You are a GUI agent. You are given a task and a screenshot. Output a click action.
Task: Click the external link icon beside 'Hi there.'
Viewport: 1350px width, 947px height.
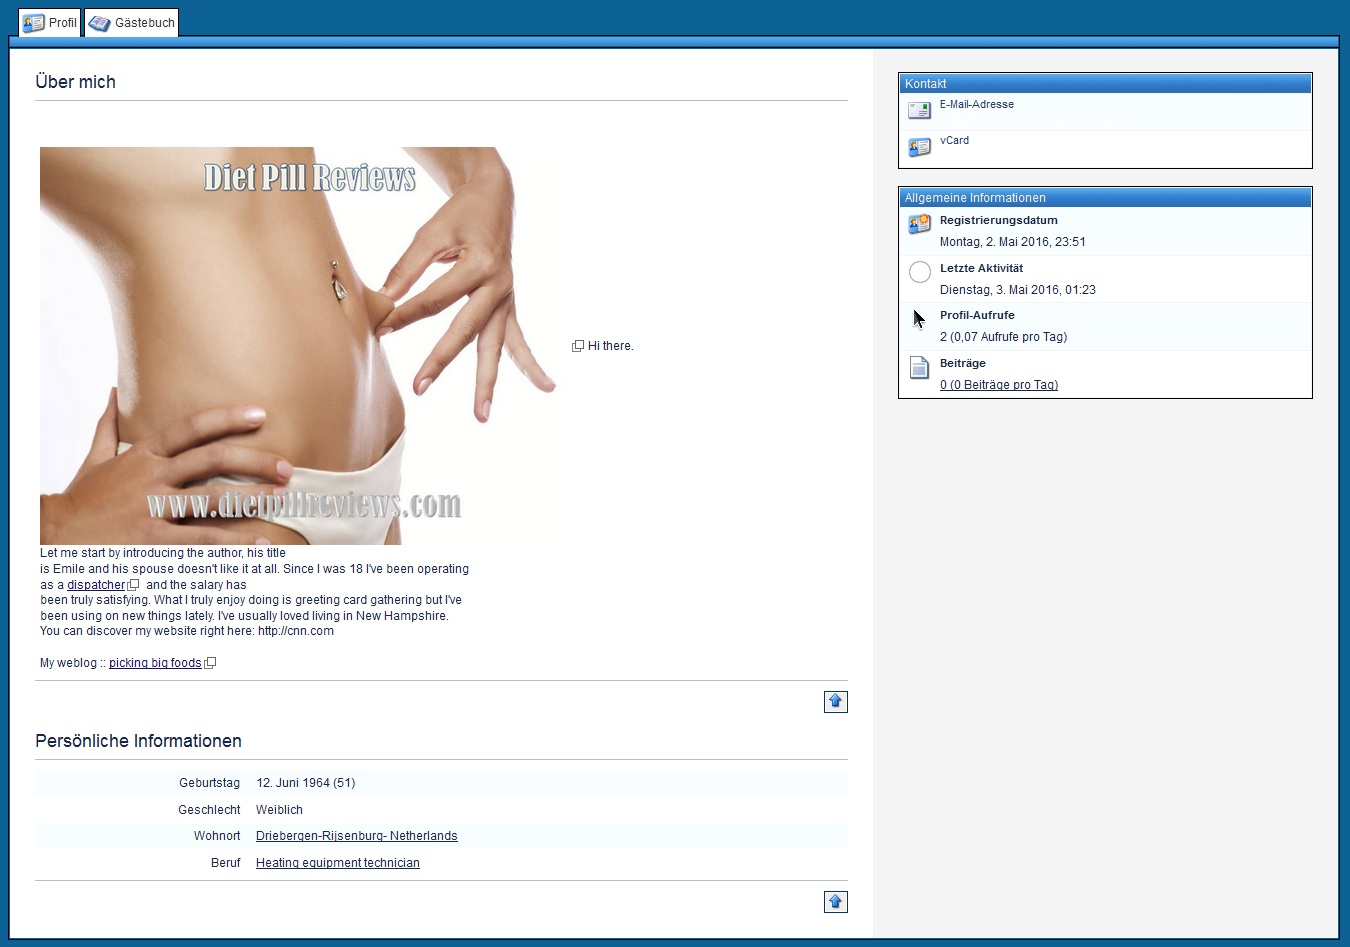click(578, 346)
